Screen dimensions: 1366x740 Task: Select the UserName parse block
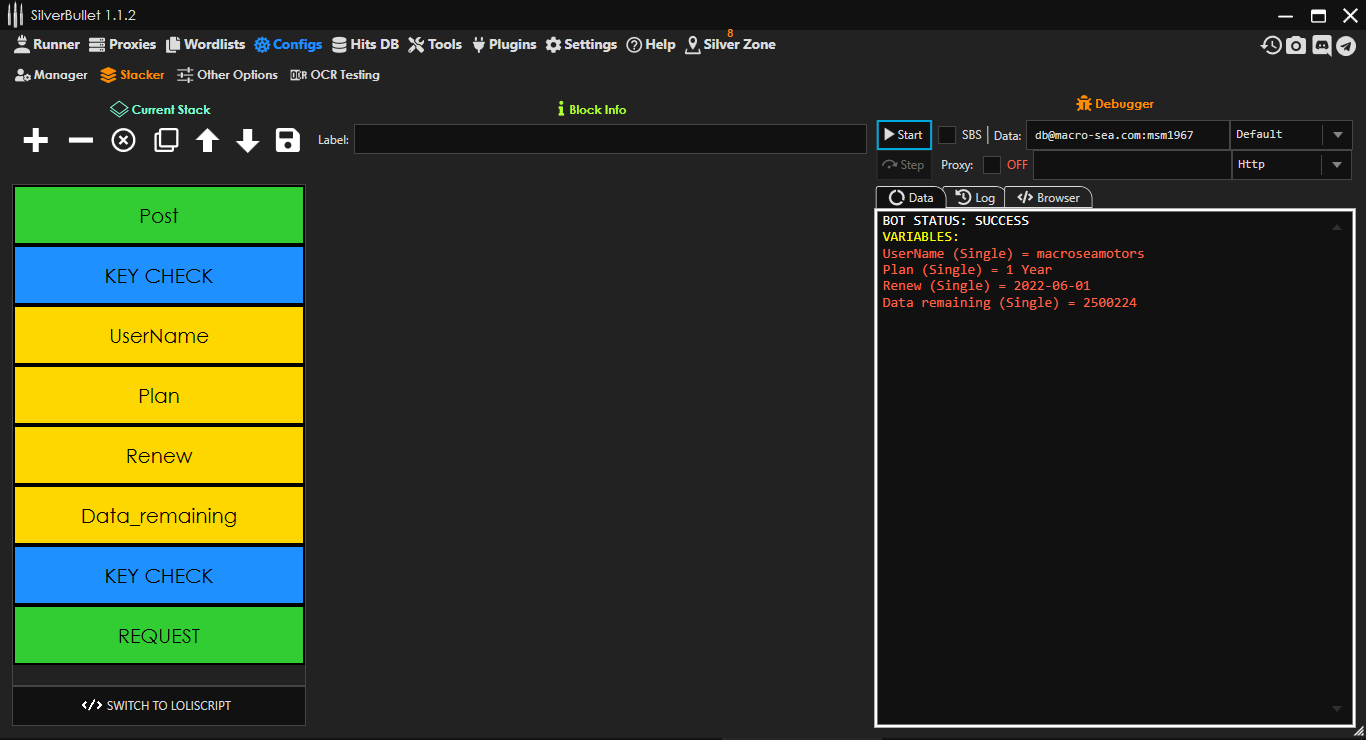(x=159, y=336)
